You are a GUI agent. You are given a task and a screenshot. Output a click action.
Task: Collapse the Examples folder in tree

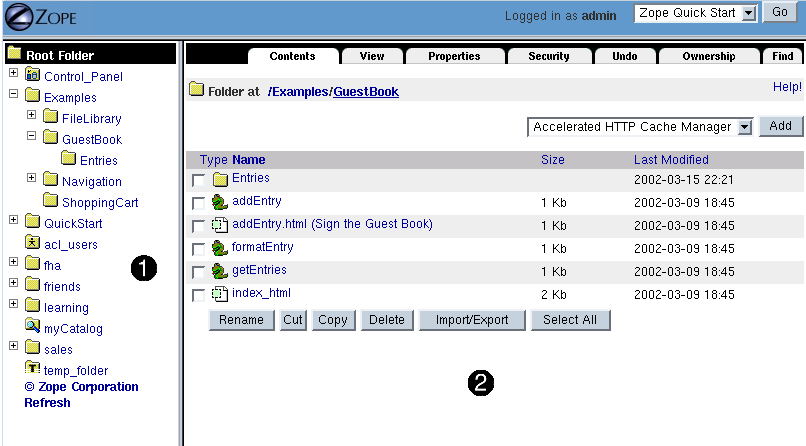tap(13, 96)
